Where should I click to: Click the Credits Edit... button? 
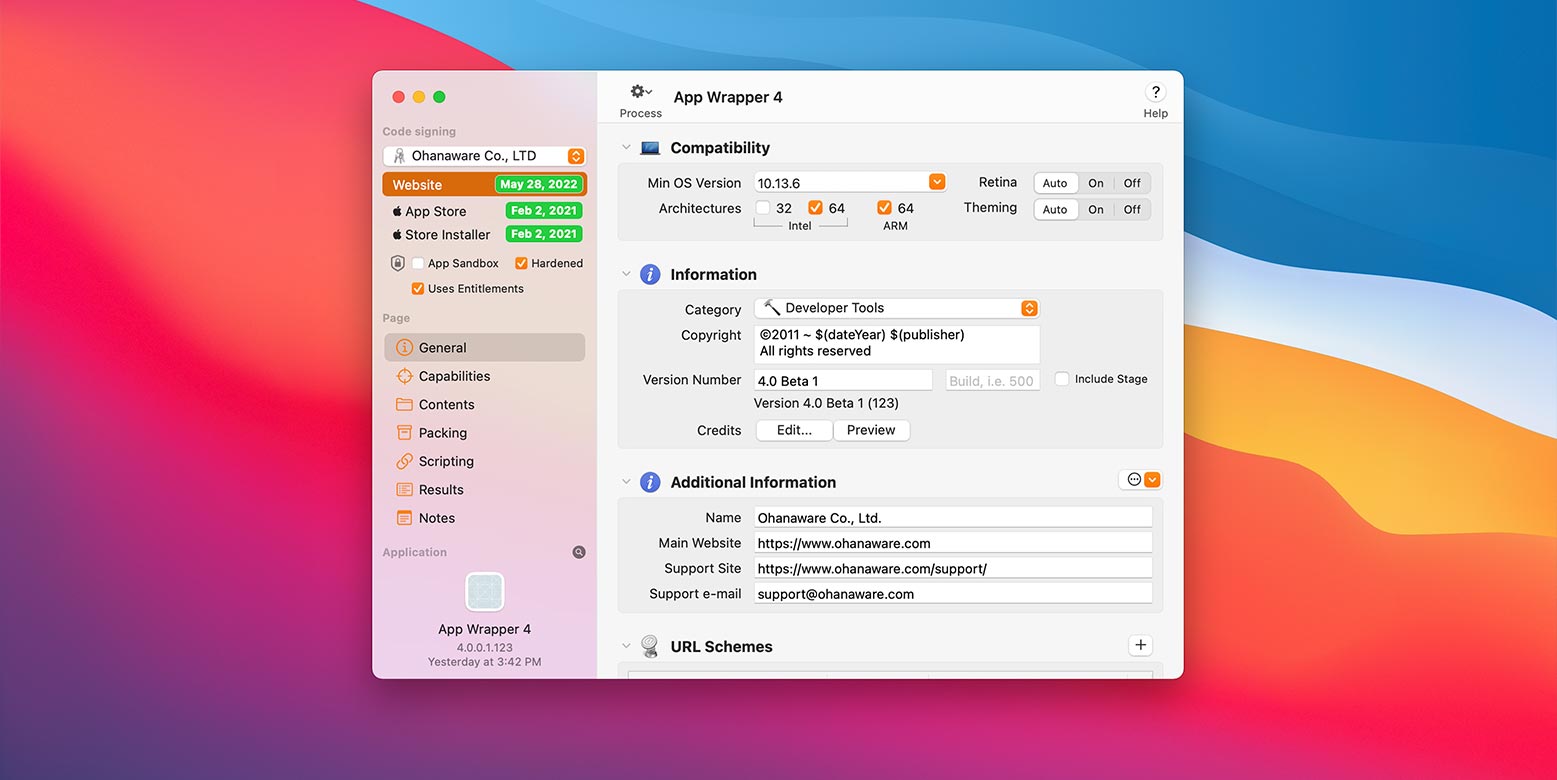(794, 430)
